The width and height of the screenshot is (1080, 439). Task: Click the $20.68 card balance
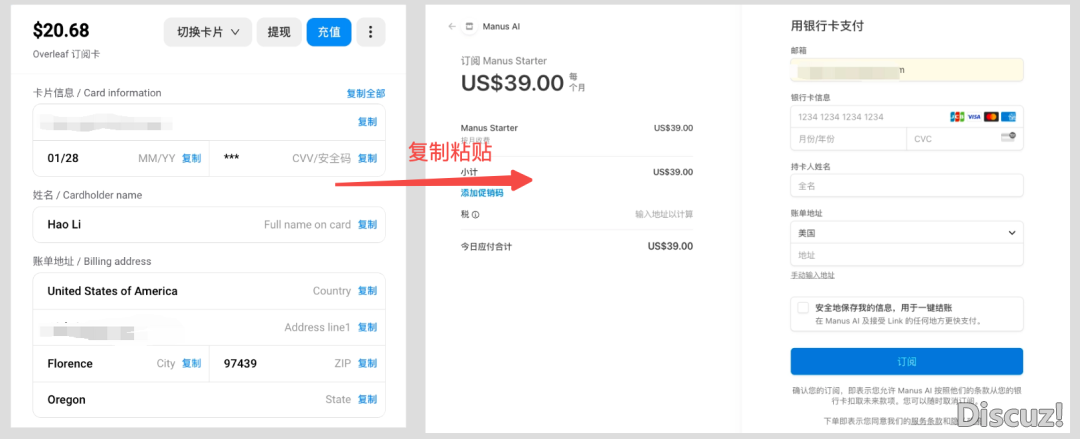[61, 30]
